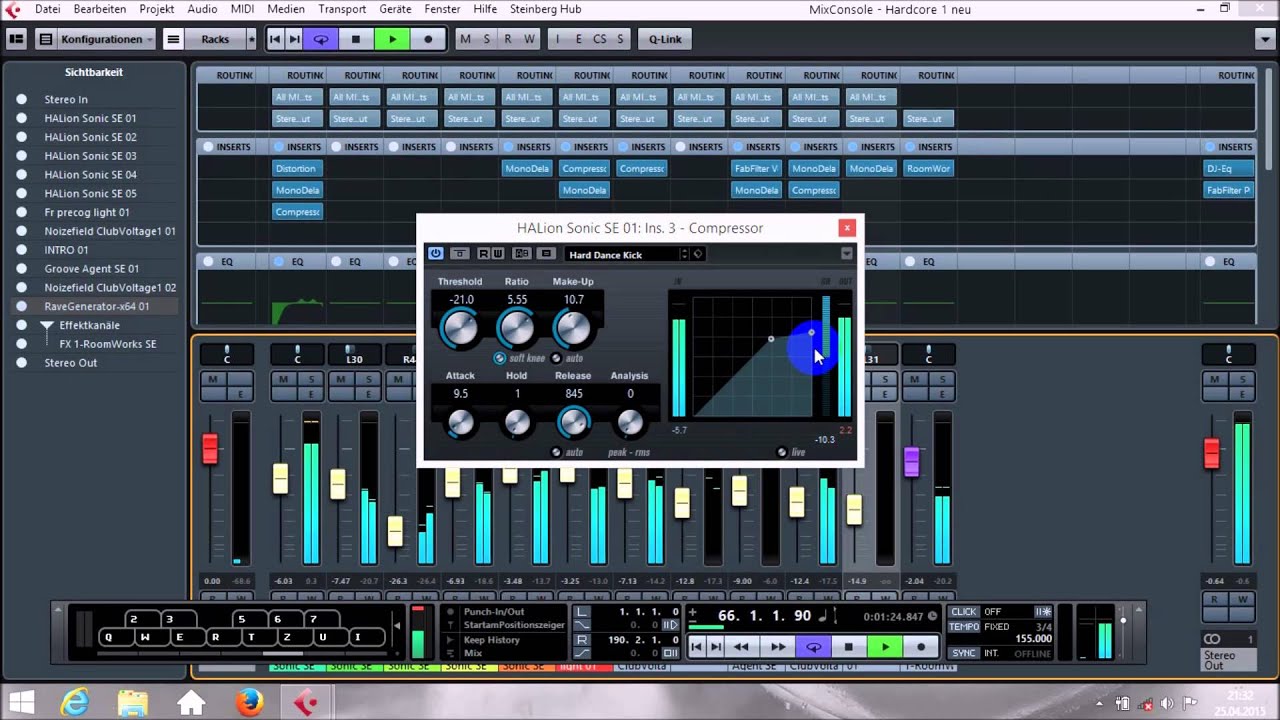Toggle global write automation W button
Image resolution: width=1280 pixels, height=720 pixels.
[529, 39]
